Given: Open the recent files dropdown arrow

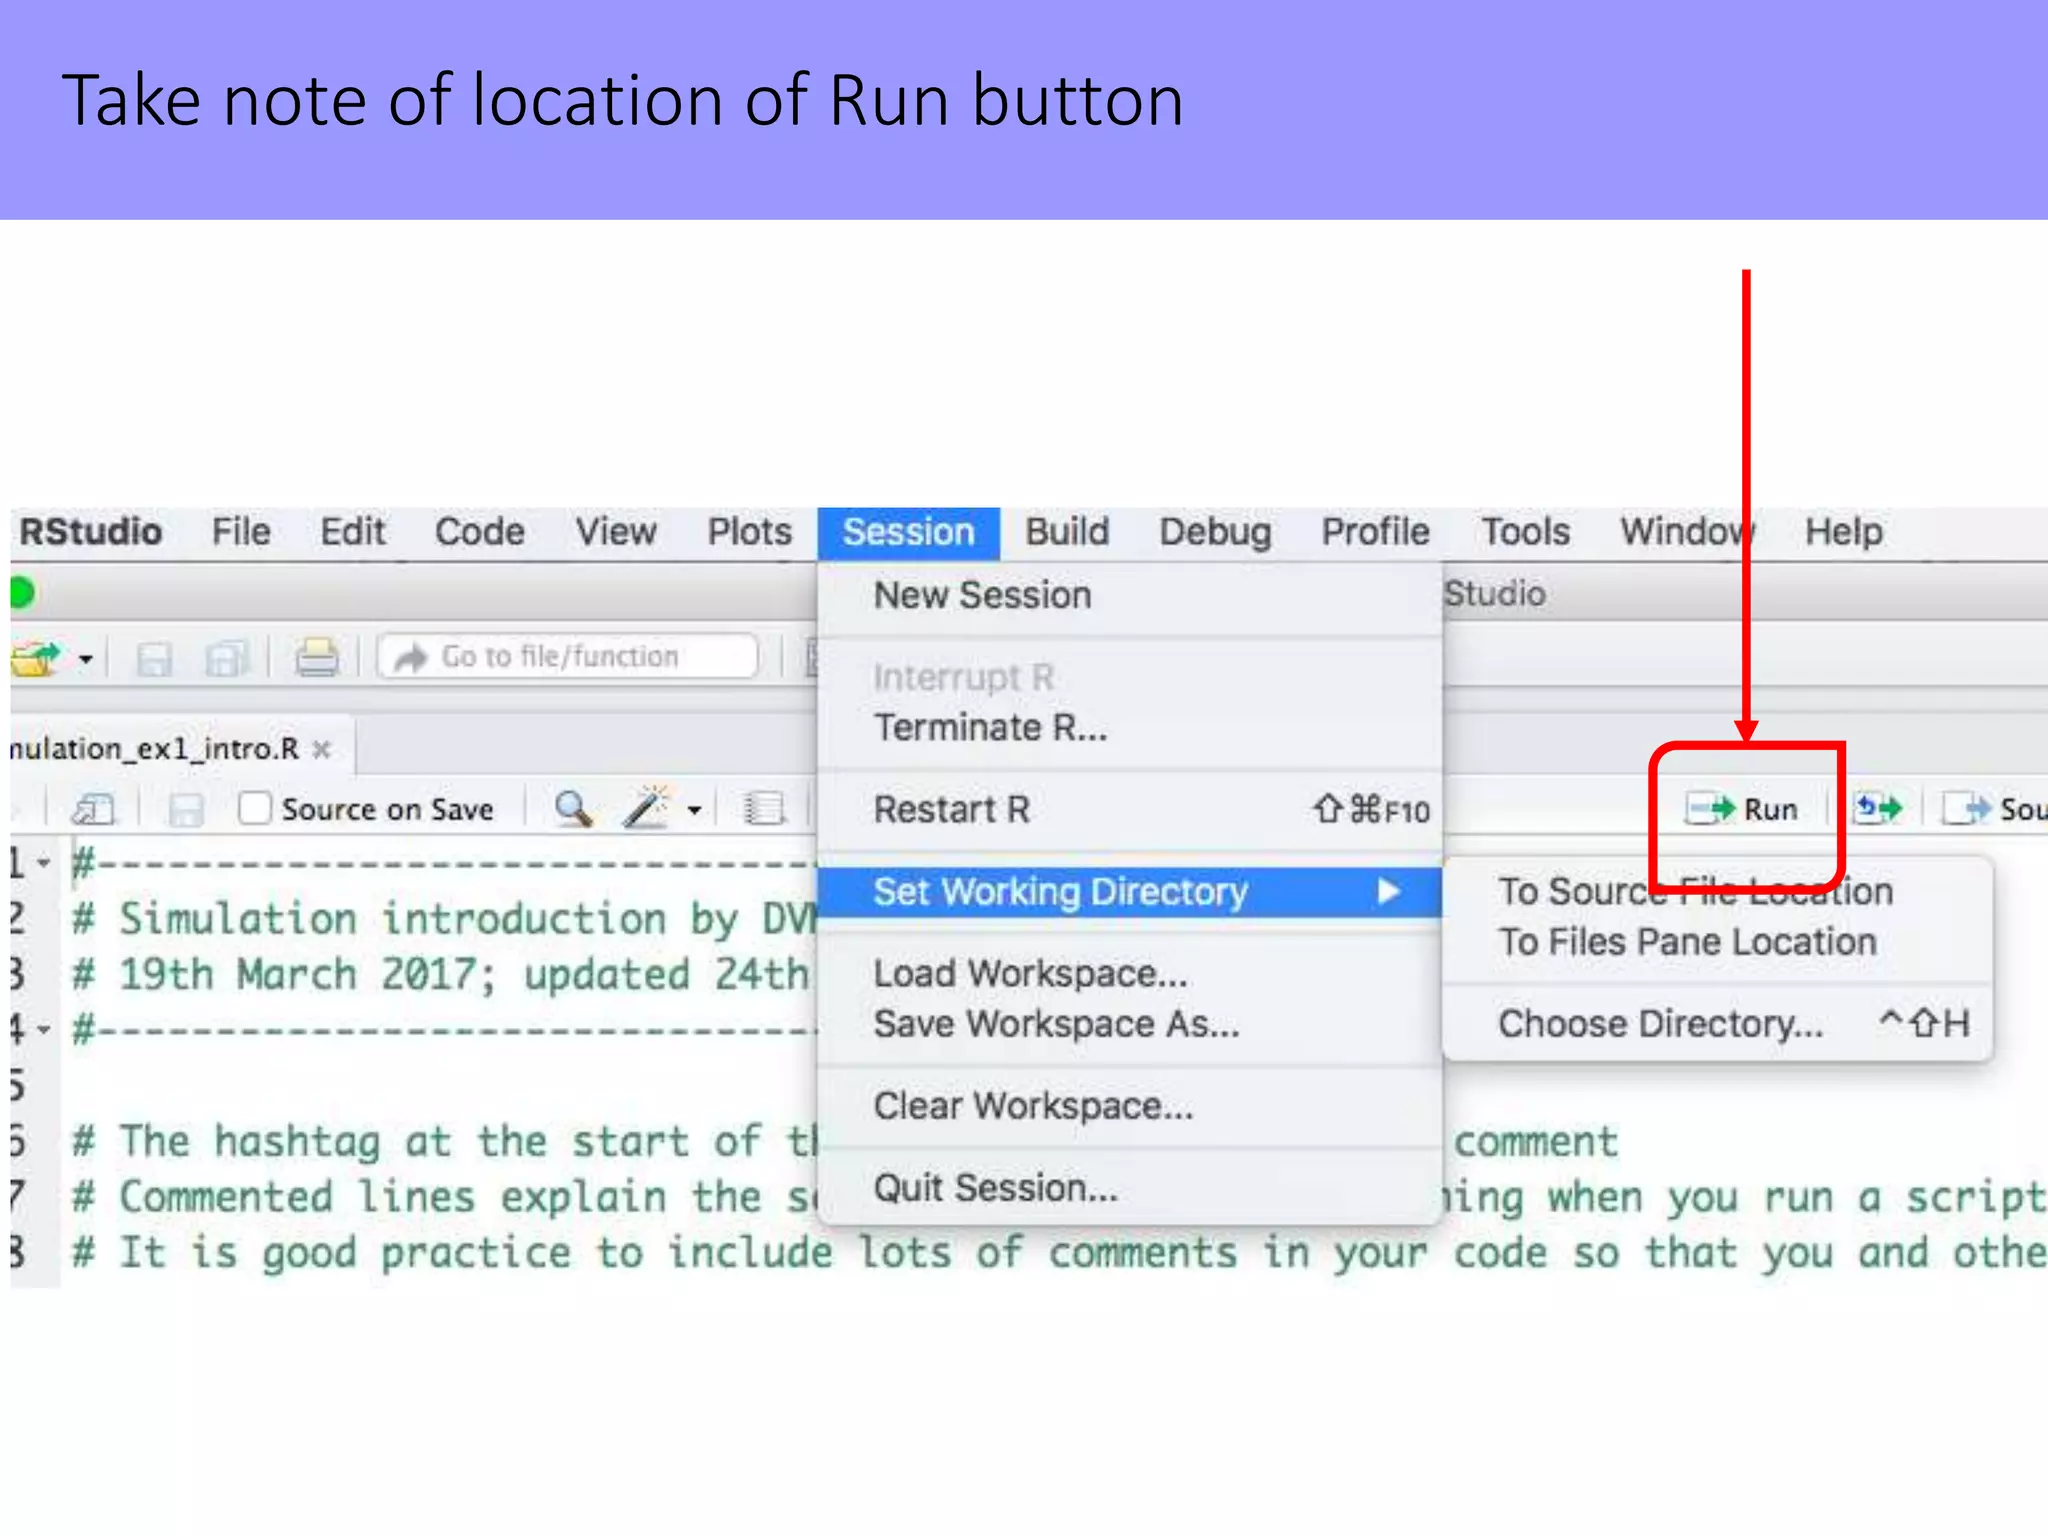Looking at the screenshot, I should 86,660.
